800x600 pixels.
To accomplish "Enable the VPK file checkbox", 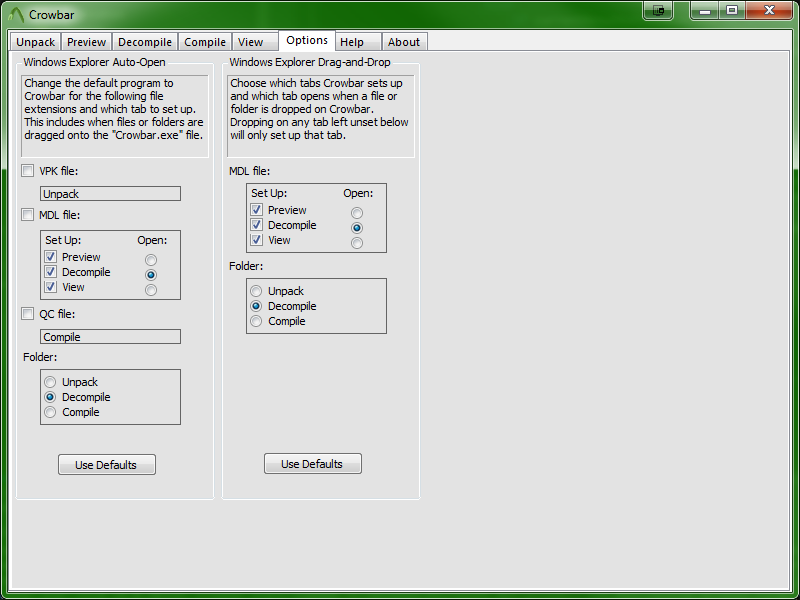I will tap(28, 170).
